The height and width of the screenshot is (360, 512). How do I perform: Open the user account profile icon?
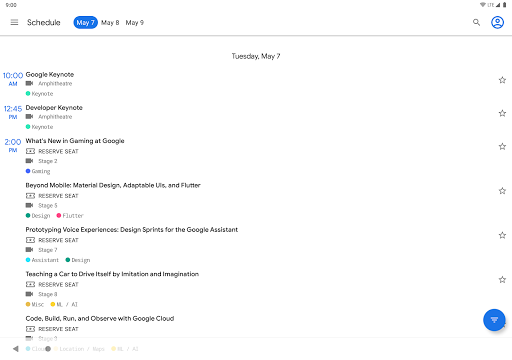pyautogui.click(x=497, y=22)
